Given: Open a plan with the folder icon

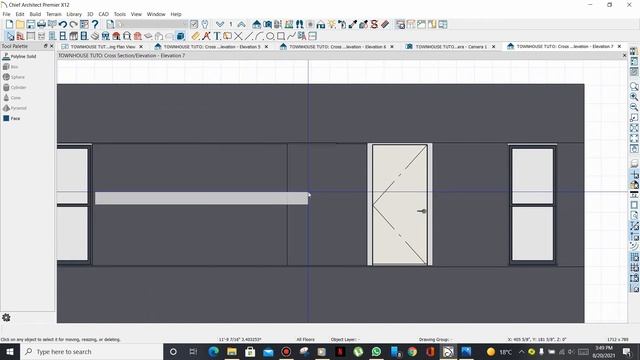Looking at the screenshot, I should point(20,24).
